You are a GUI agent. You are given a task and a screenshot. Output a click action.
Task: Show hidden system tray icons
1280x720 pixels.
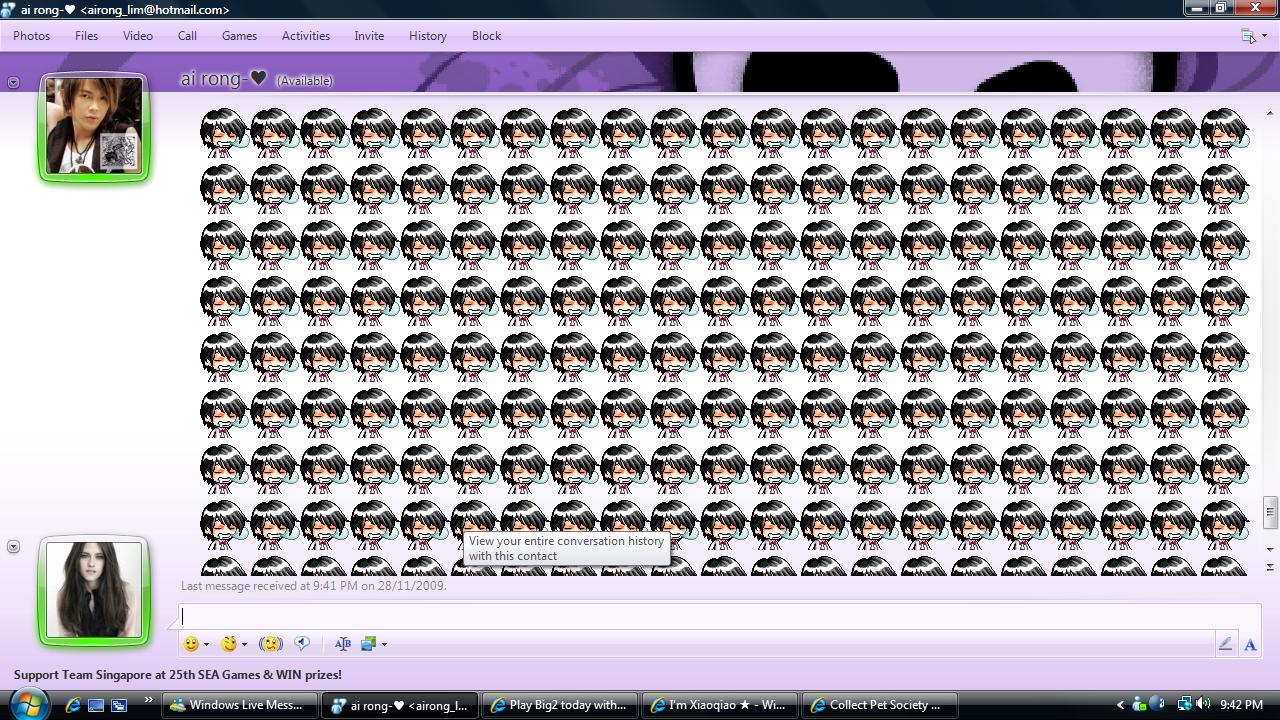(x=1119, y=705)
